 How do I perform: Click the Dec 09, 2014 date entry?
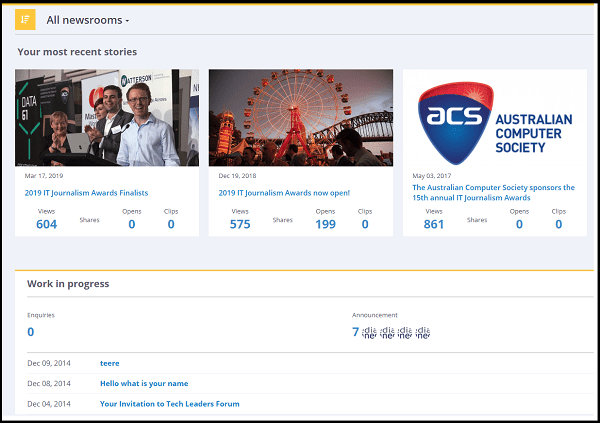pos(49,363)
